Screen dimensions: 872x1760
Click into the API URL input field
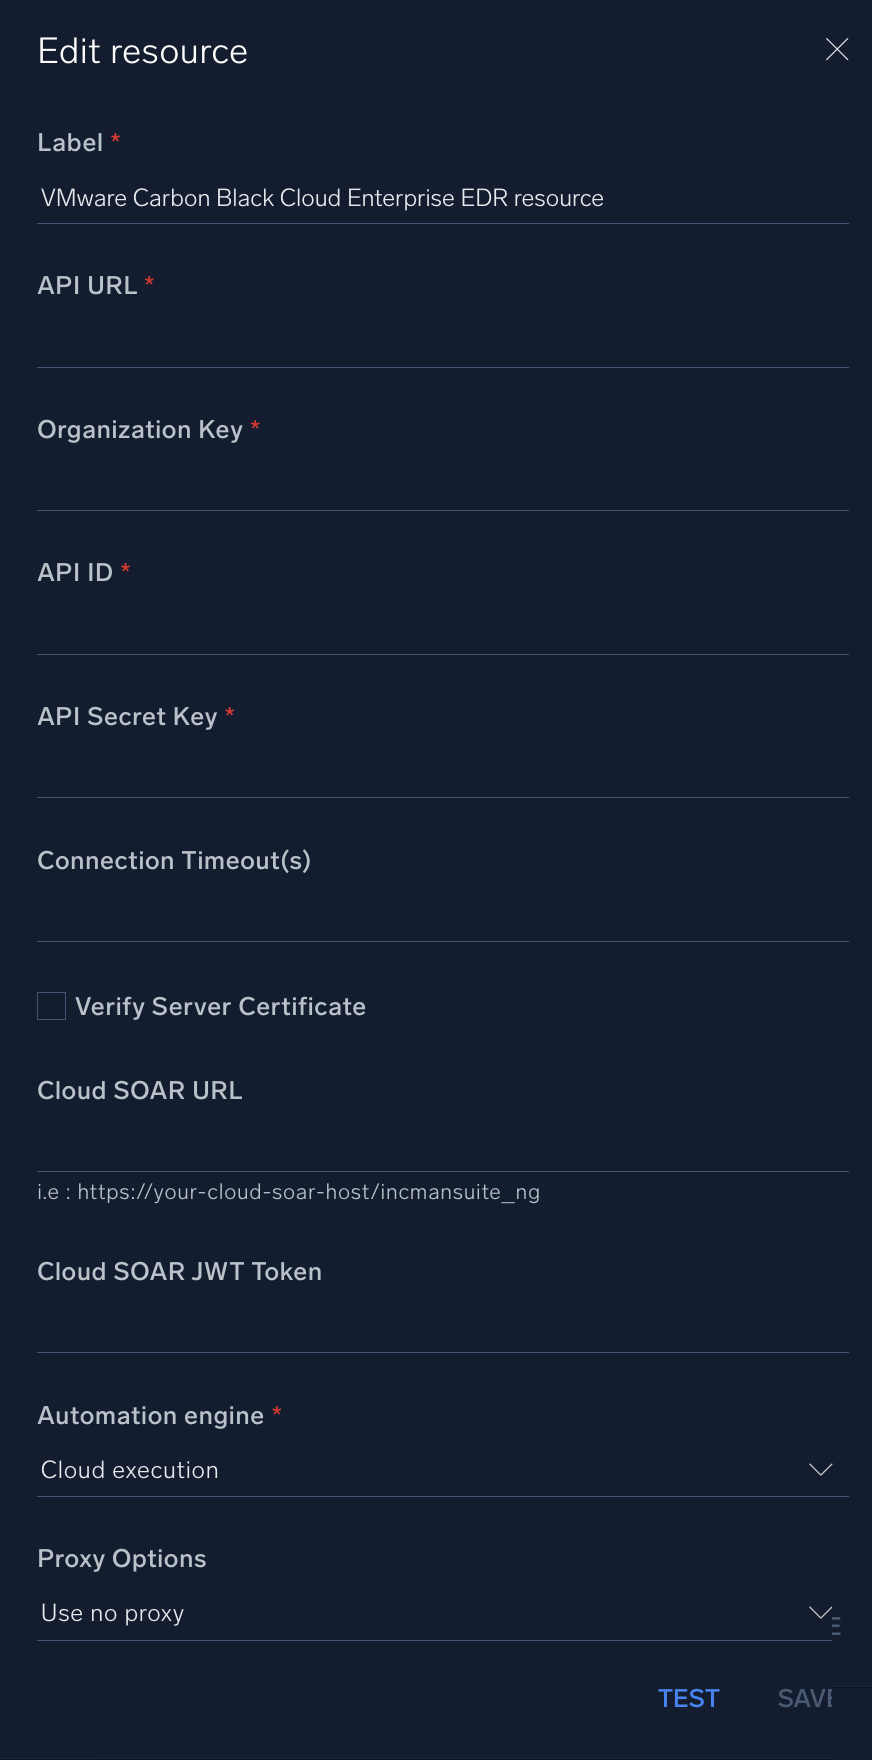point(442,342)
